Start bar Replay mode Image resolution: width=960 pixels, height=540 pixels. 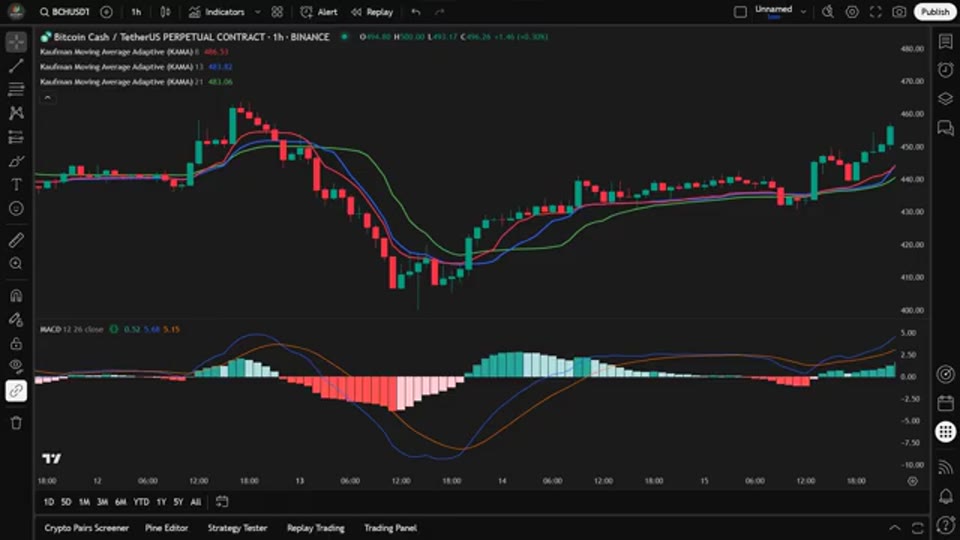point(372,12)
